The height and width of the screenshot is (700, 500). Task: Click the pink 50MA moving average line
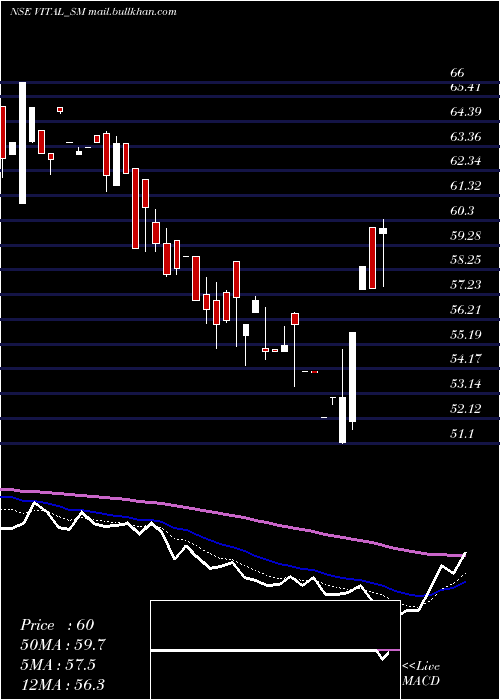(x=232, y=516)
